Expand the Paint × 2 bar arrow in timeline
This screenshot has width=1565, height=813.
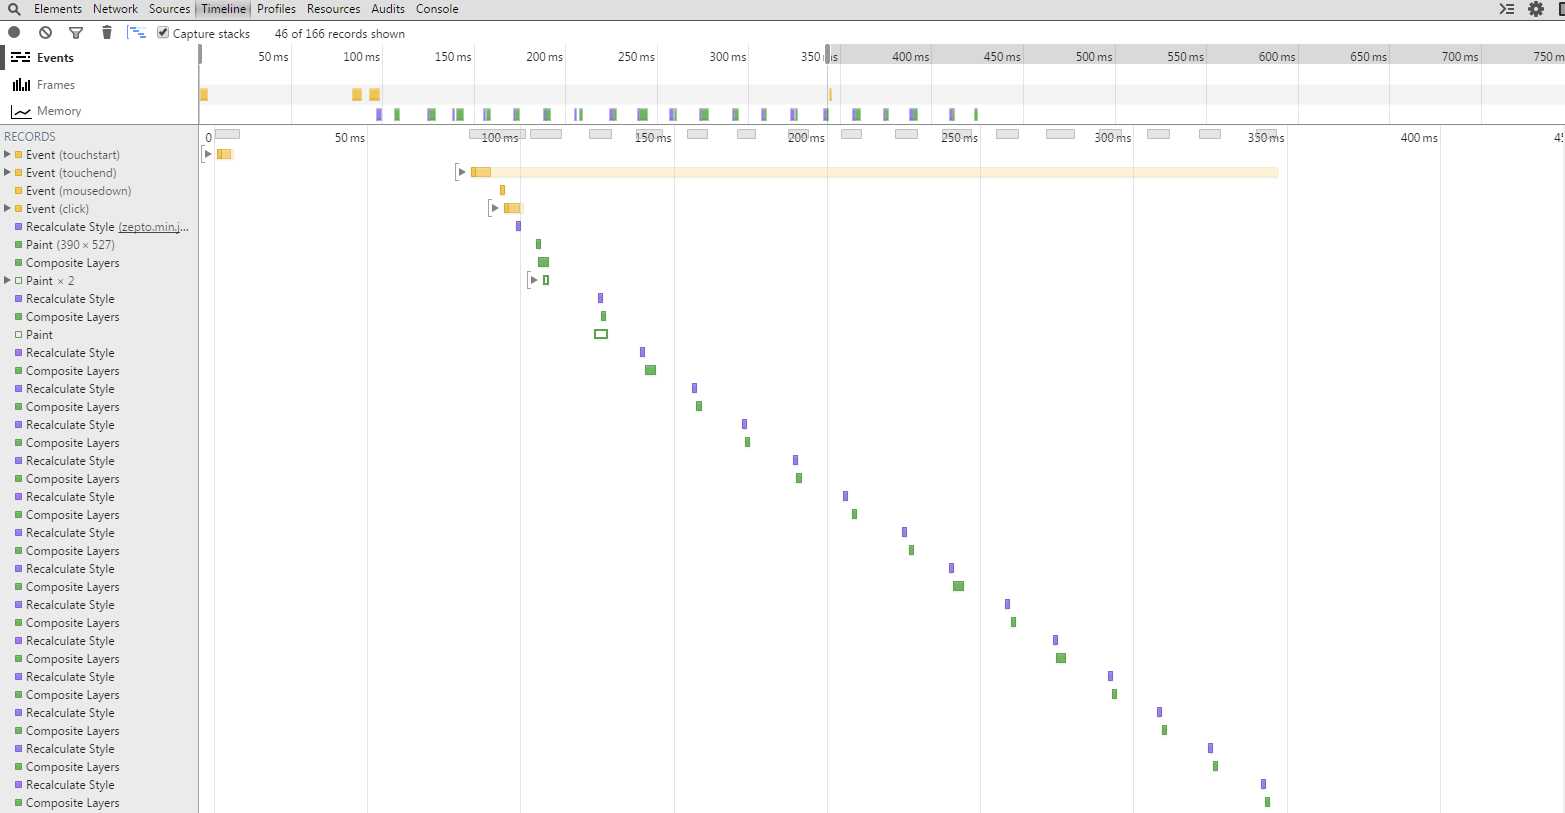tap(534, 280)
